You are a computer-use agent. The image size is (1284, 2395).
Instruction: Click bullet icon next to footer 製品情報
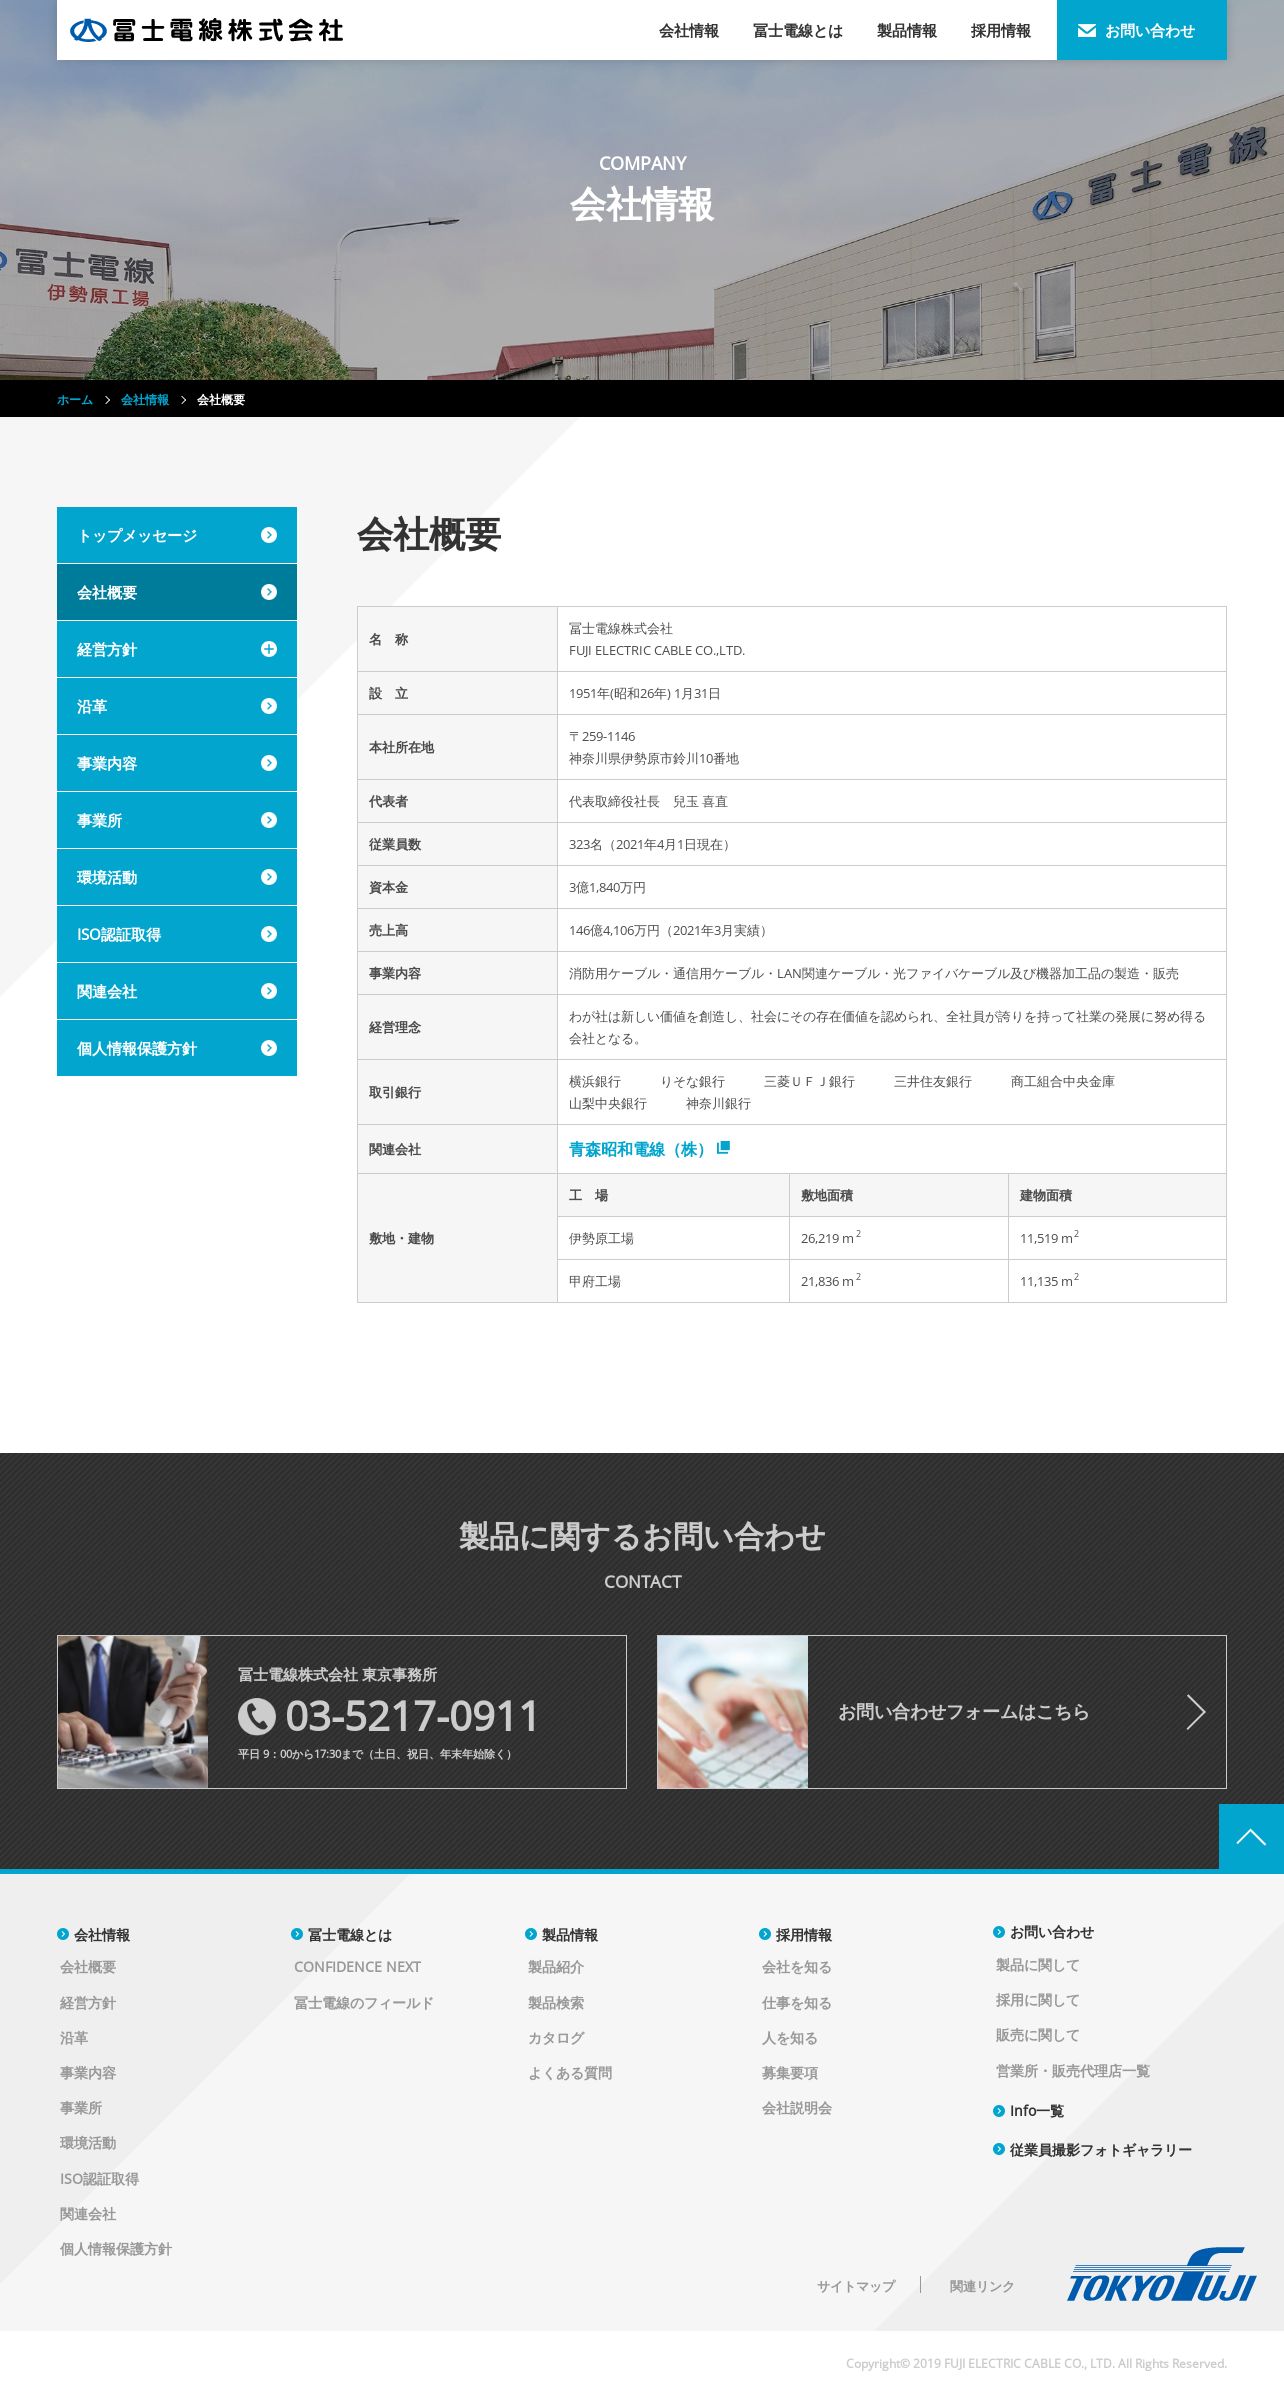pyautogui.click(x=531, y=1934)
